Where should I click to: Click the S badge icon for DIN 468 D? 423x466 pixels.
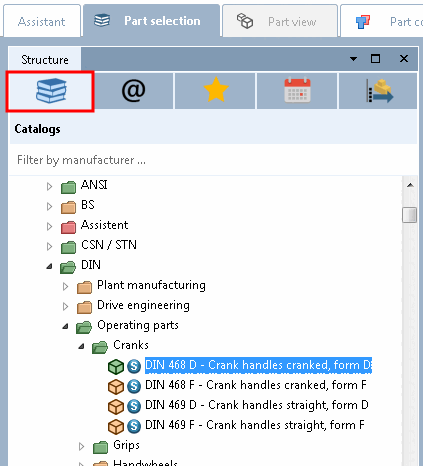[134, 366]
